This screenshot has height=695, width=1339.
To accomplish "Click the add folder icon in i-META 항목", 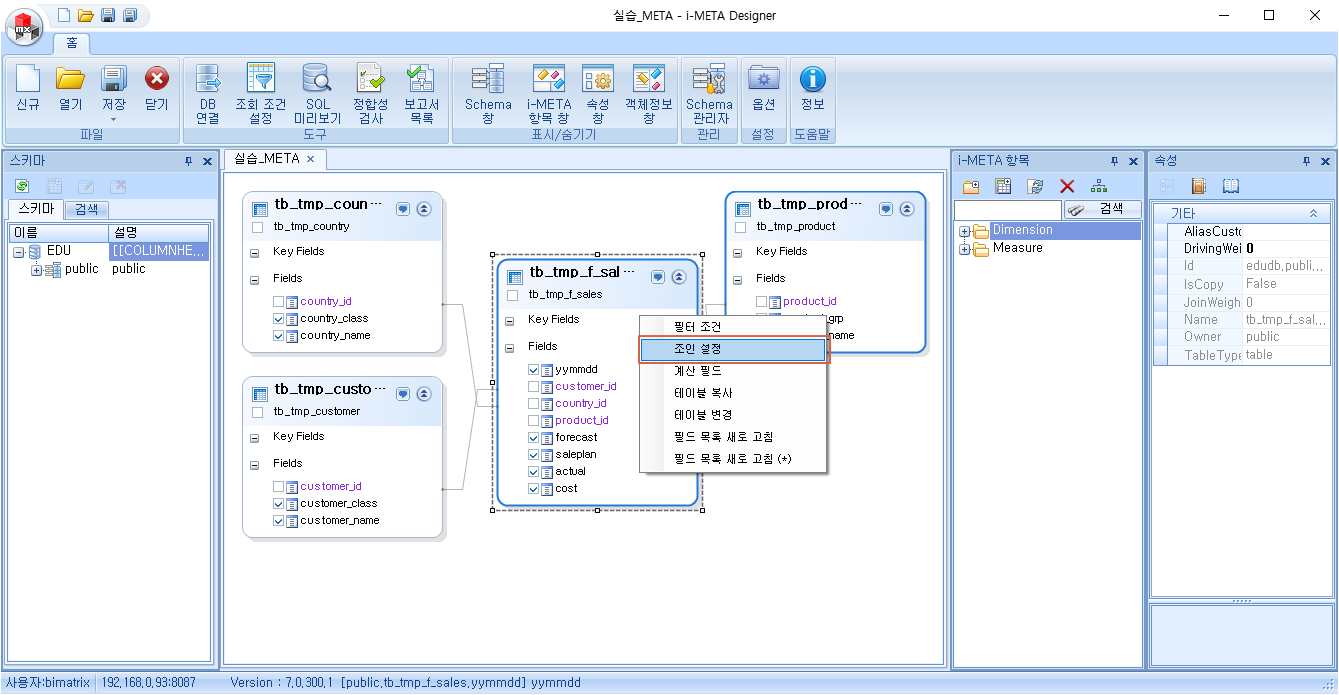I will tap(971, 186).
